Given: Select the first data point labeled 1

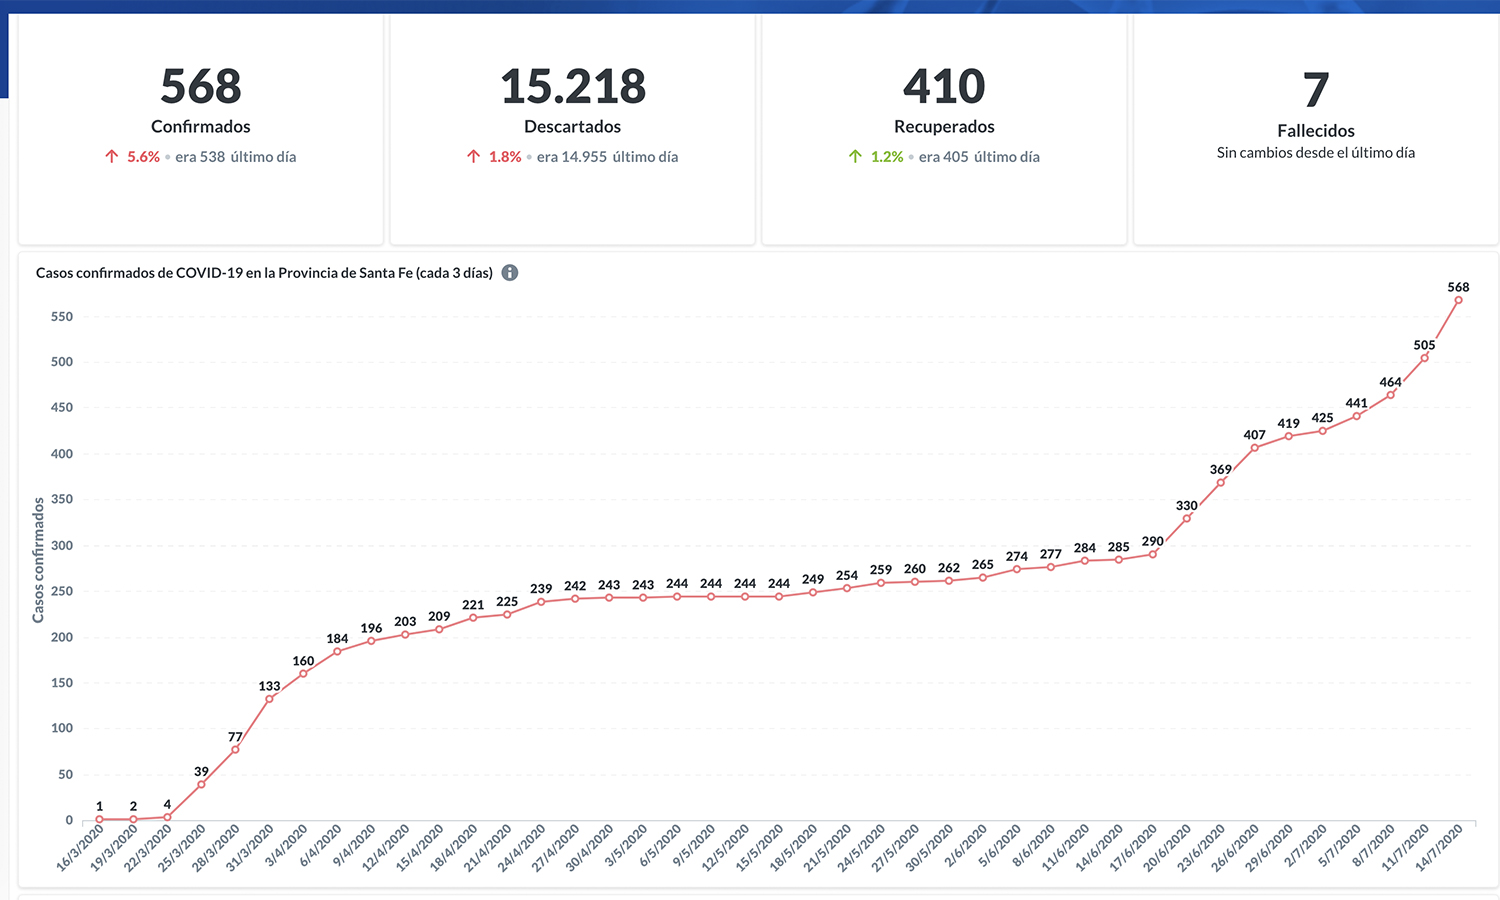Looking at the screenshot, I should (x=99, y=819).
